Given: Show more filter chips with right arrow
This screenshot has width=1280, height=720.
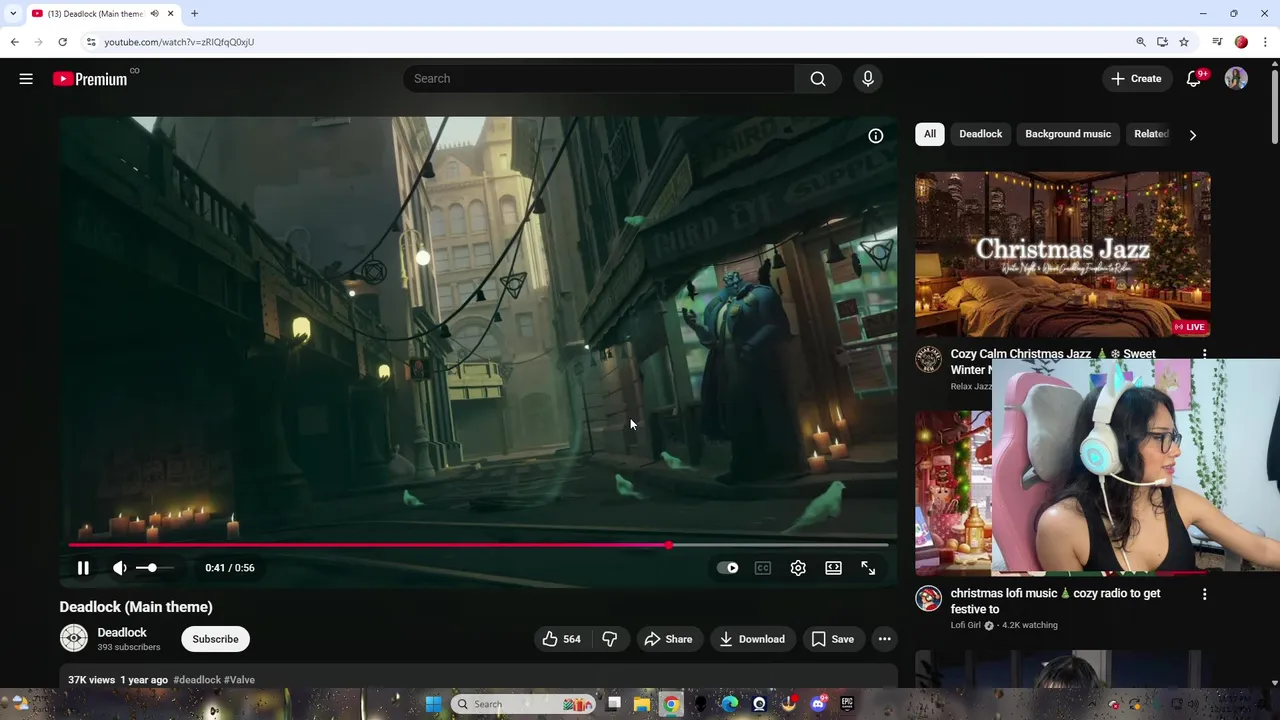Looking at the screenshot, I should pyautogui.click(x=1192, y=135).
